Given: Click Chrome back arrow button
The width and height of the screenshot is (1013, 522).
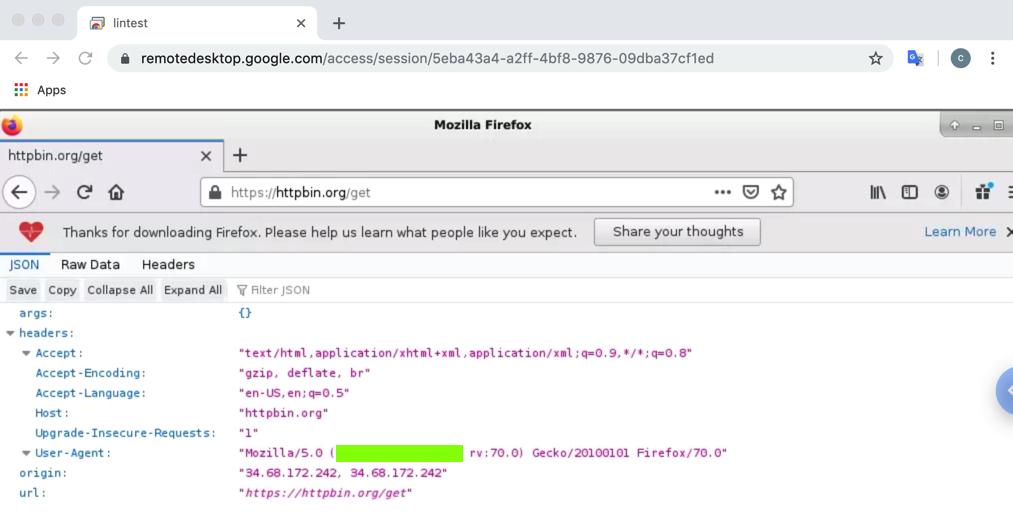Looking at the screenshot, I should [x=21, y=58].
